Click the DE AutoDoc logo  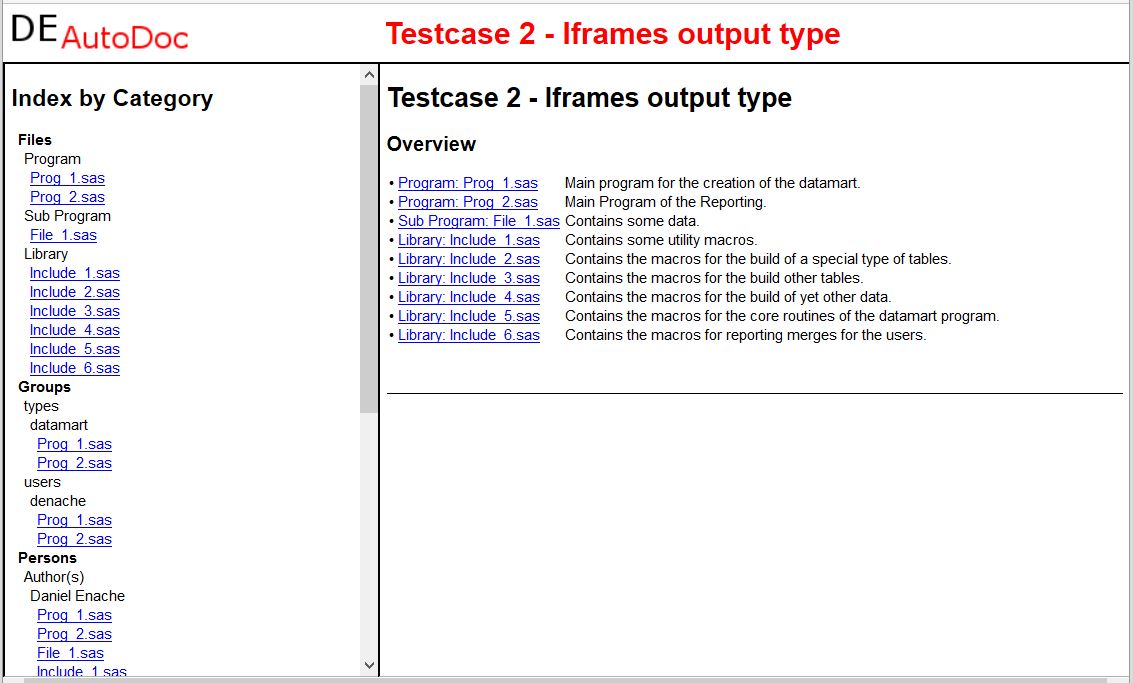(x=99, y=32)
